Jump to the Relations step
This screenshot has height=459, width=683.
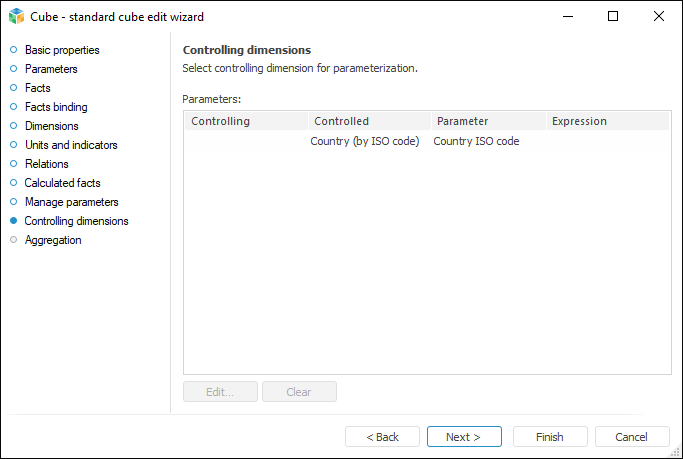46,164
